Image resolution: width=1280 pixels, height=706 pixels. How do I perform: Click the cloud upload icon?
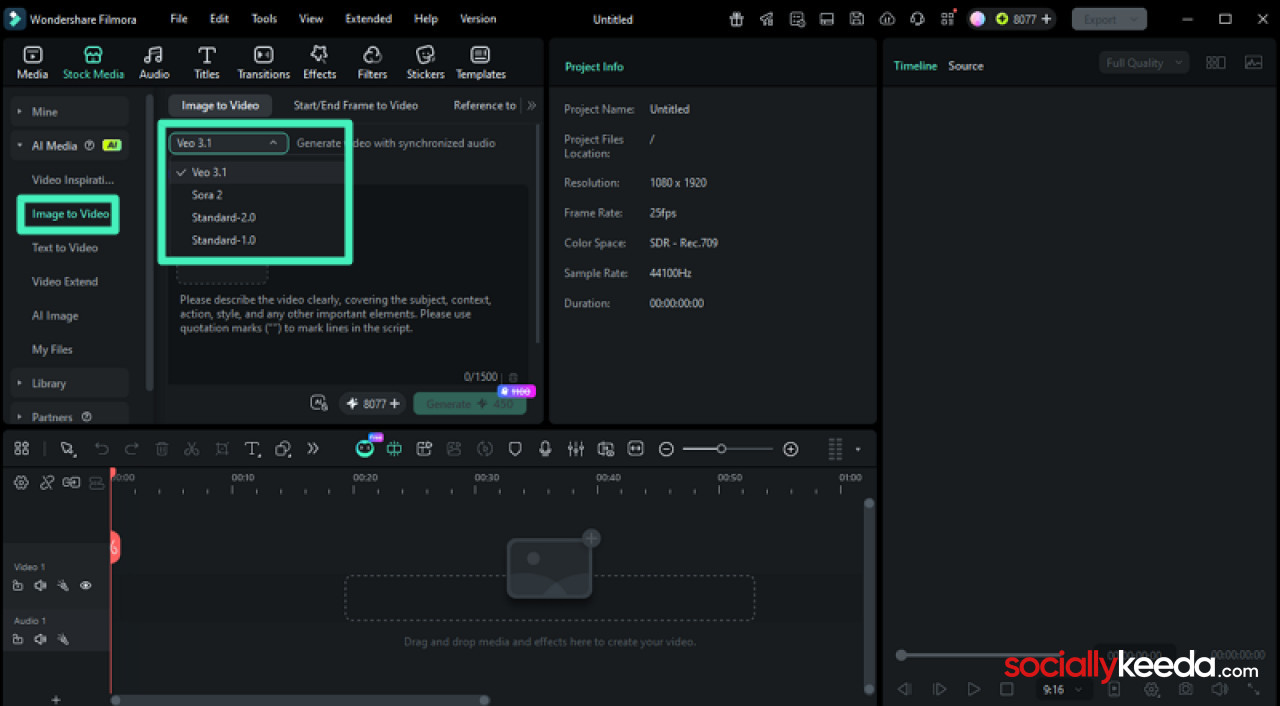point(887,19)
